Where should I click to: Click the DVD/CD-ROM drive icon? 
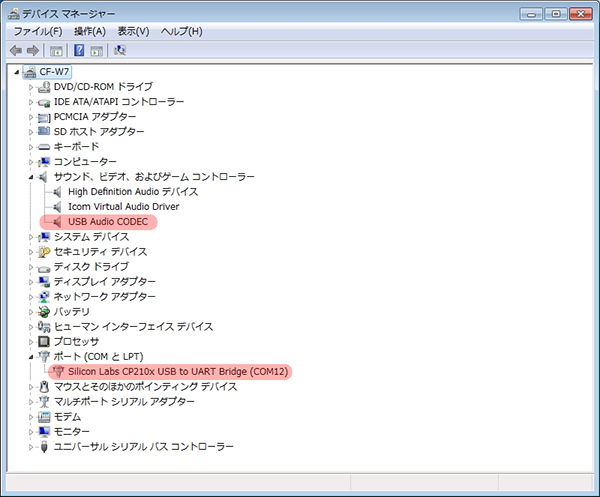coord(44,87)
